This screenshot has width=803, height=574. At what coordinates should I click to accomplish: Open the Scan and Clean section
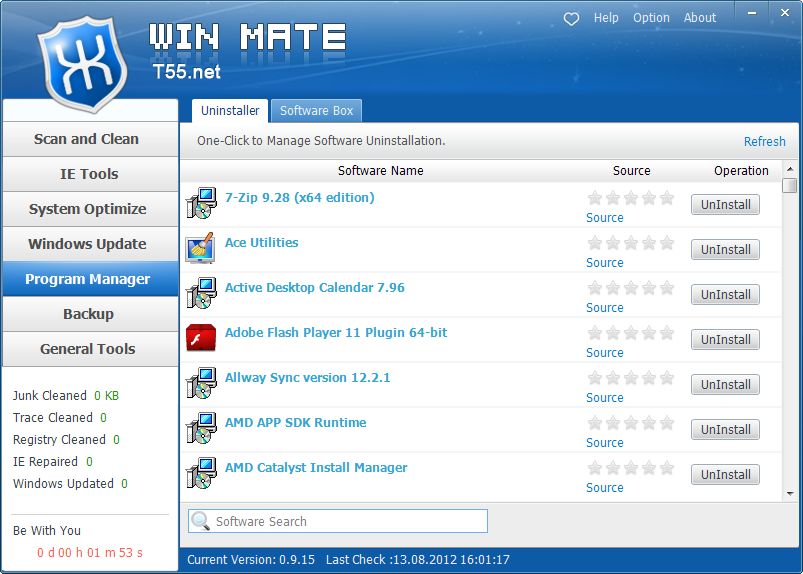pos(90,139)
